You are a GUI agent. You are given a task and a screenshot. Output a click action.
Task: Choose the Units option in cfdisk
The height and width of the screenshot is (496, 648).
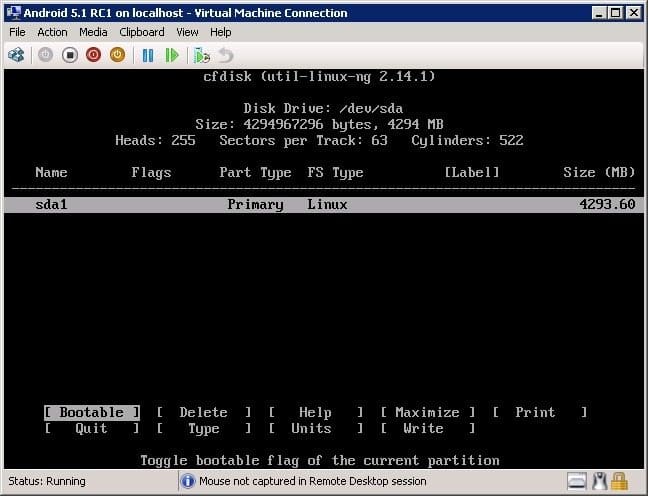[x=315, y=429]
